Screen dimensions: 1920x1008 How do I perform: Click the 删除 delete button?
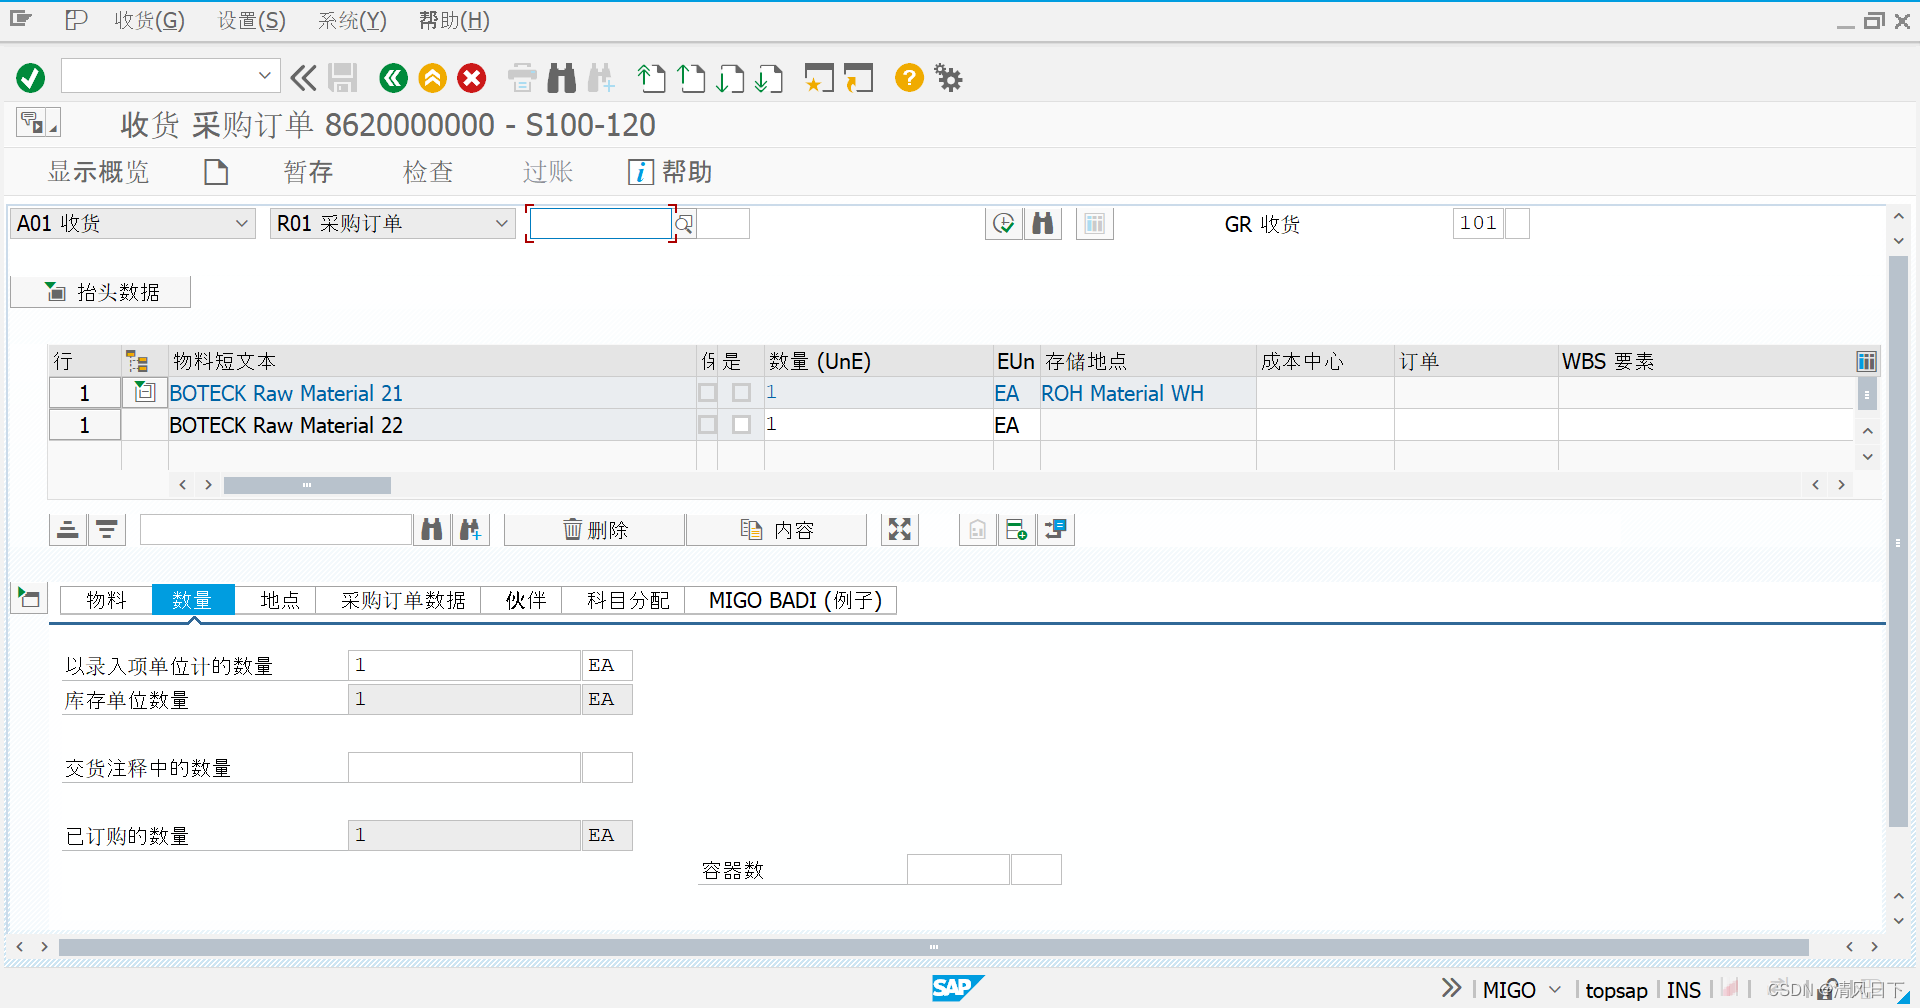(x=595, y=530)
